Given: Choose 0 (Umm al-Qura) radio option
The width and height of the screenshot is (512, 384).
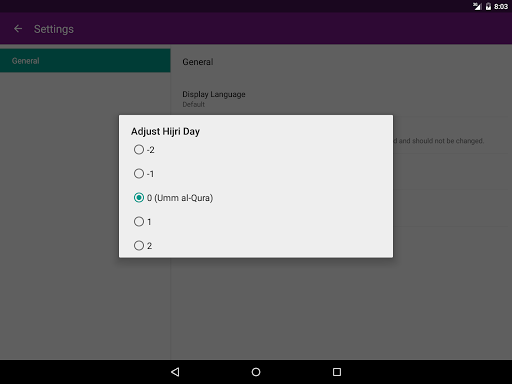Looking at the screenshot, I should (139, 198).
